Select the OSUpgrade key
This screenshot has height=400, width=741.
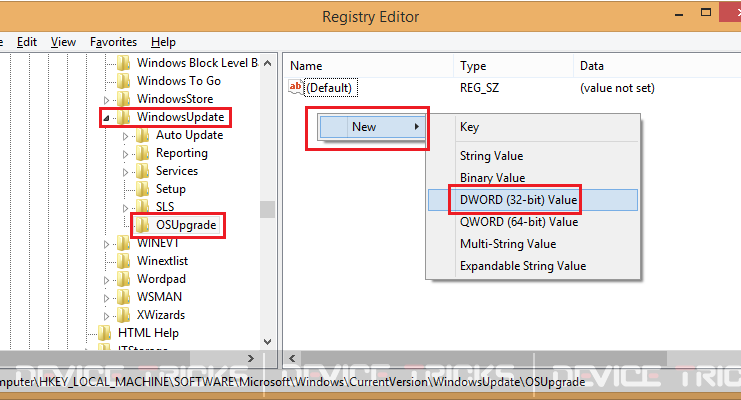[186, 225]
